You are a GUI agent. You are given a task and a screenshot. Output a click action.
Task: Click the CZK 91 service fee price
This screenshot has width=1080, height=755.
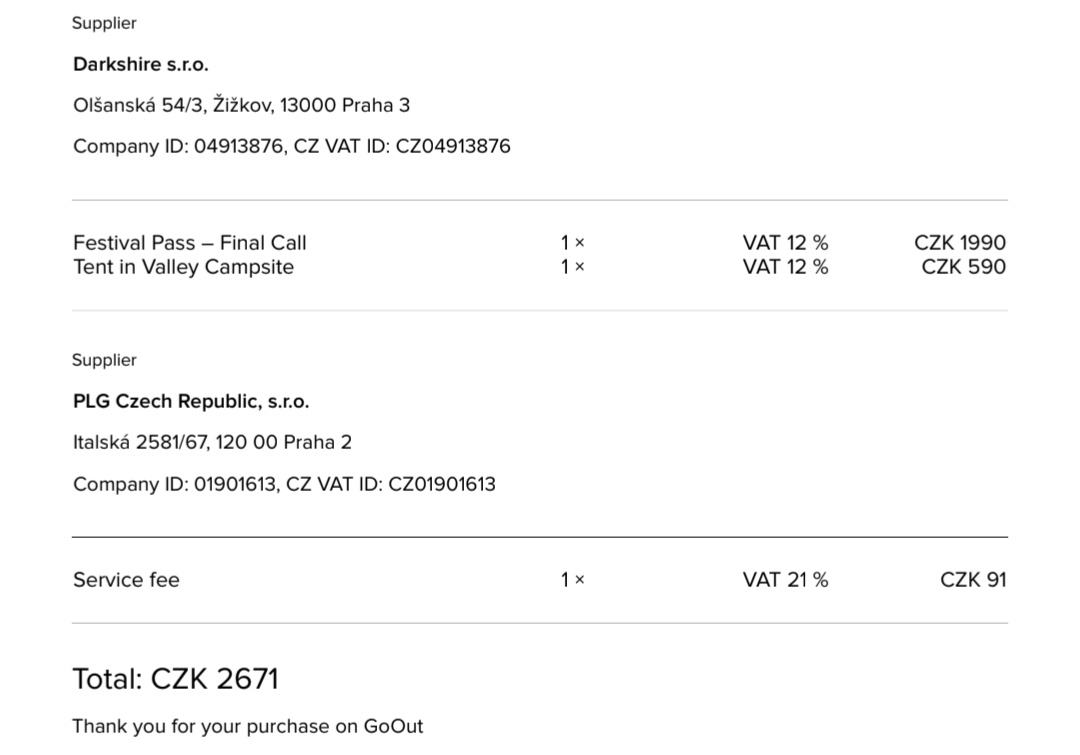(x=973, y=580)
